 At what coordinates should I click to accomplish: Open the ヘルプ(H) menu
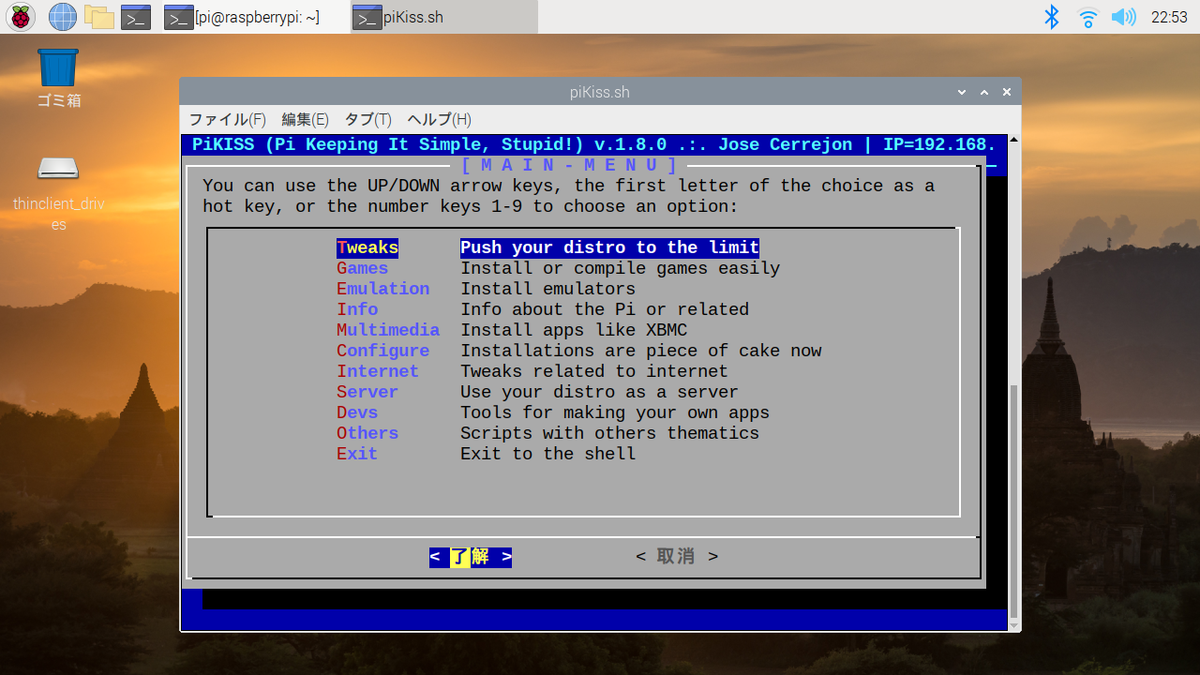(439, 119)
